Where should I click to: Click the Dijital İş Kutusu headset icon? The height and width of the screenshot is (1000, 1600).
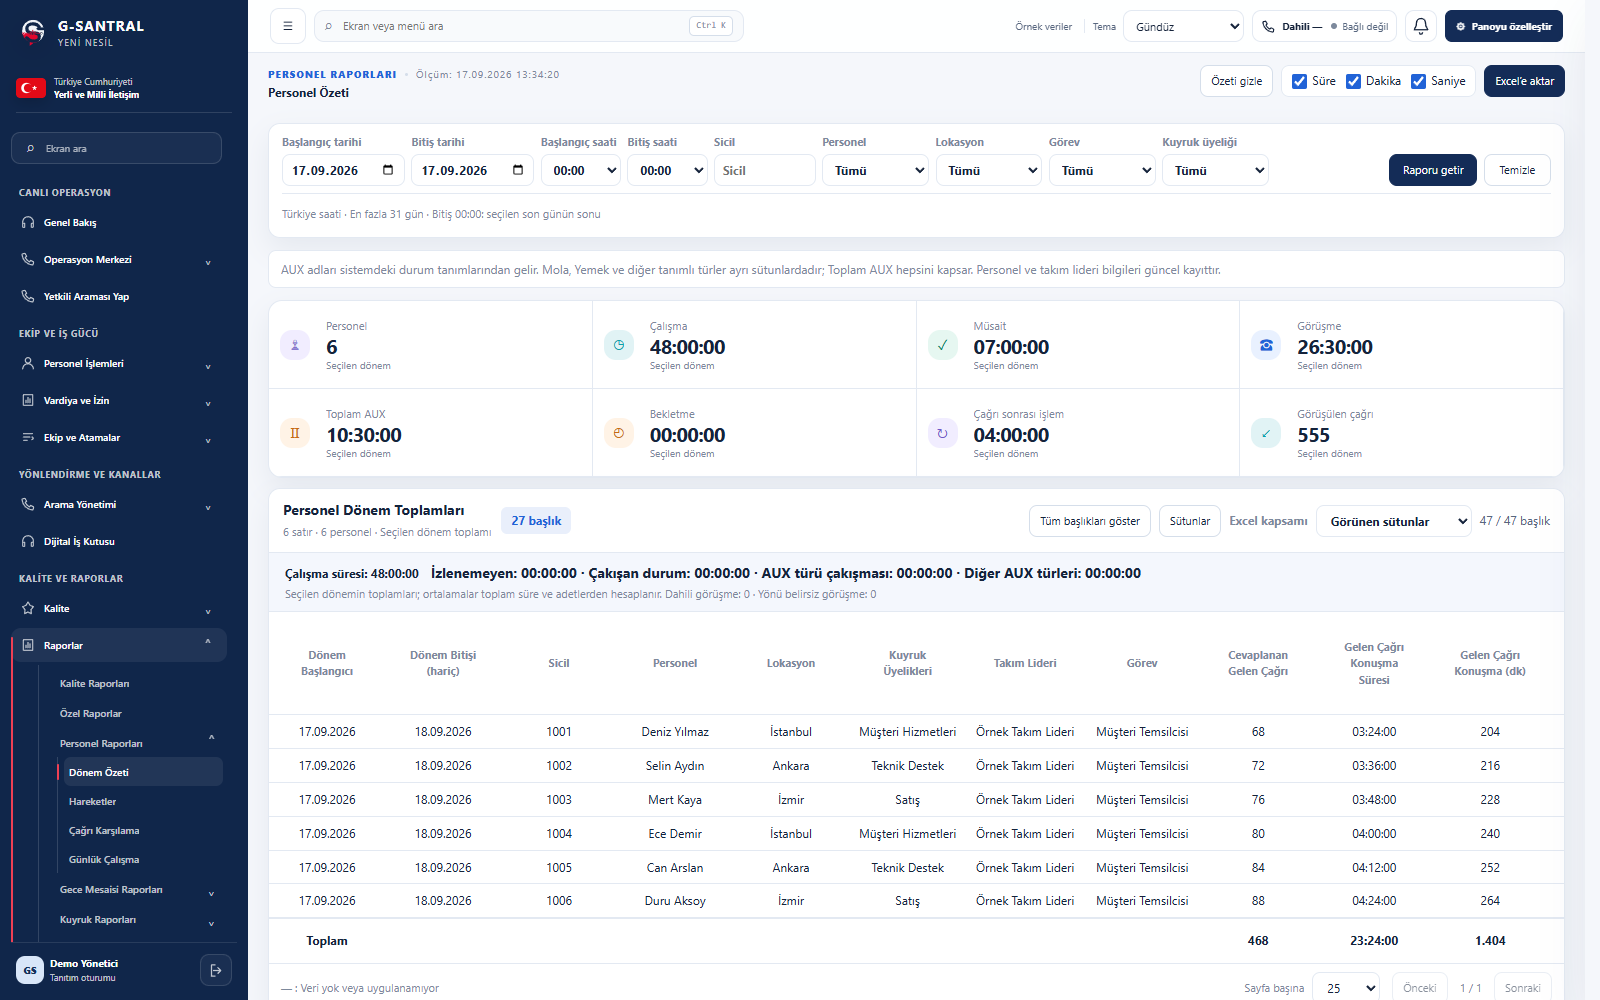click(x=28, y=541)
